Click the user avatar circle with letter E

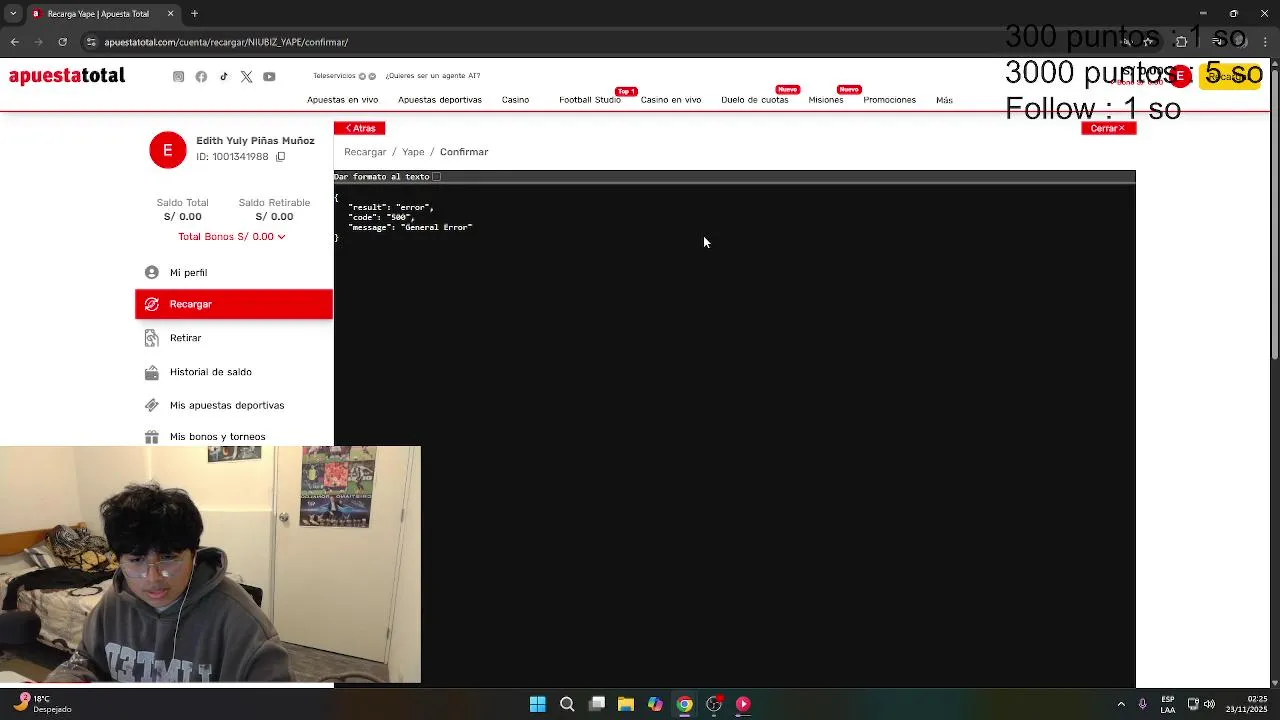pos(167,150)
